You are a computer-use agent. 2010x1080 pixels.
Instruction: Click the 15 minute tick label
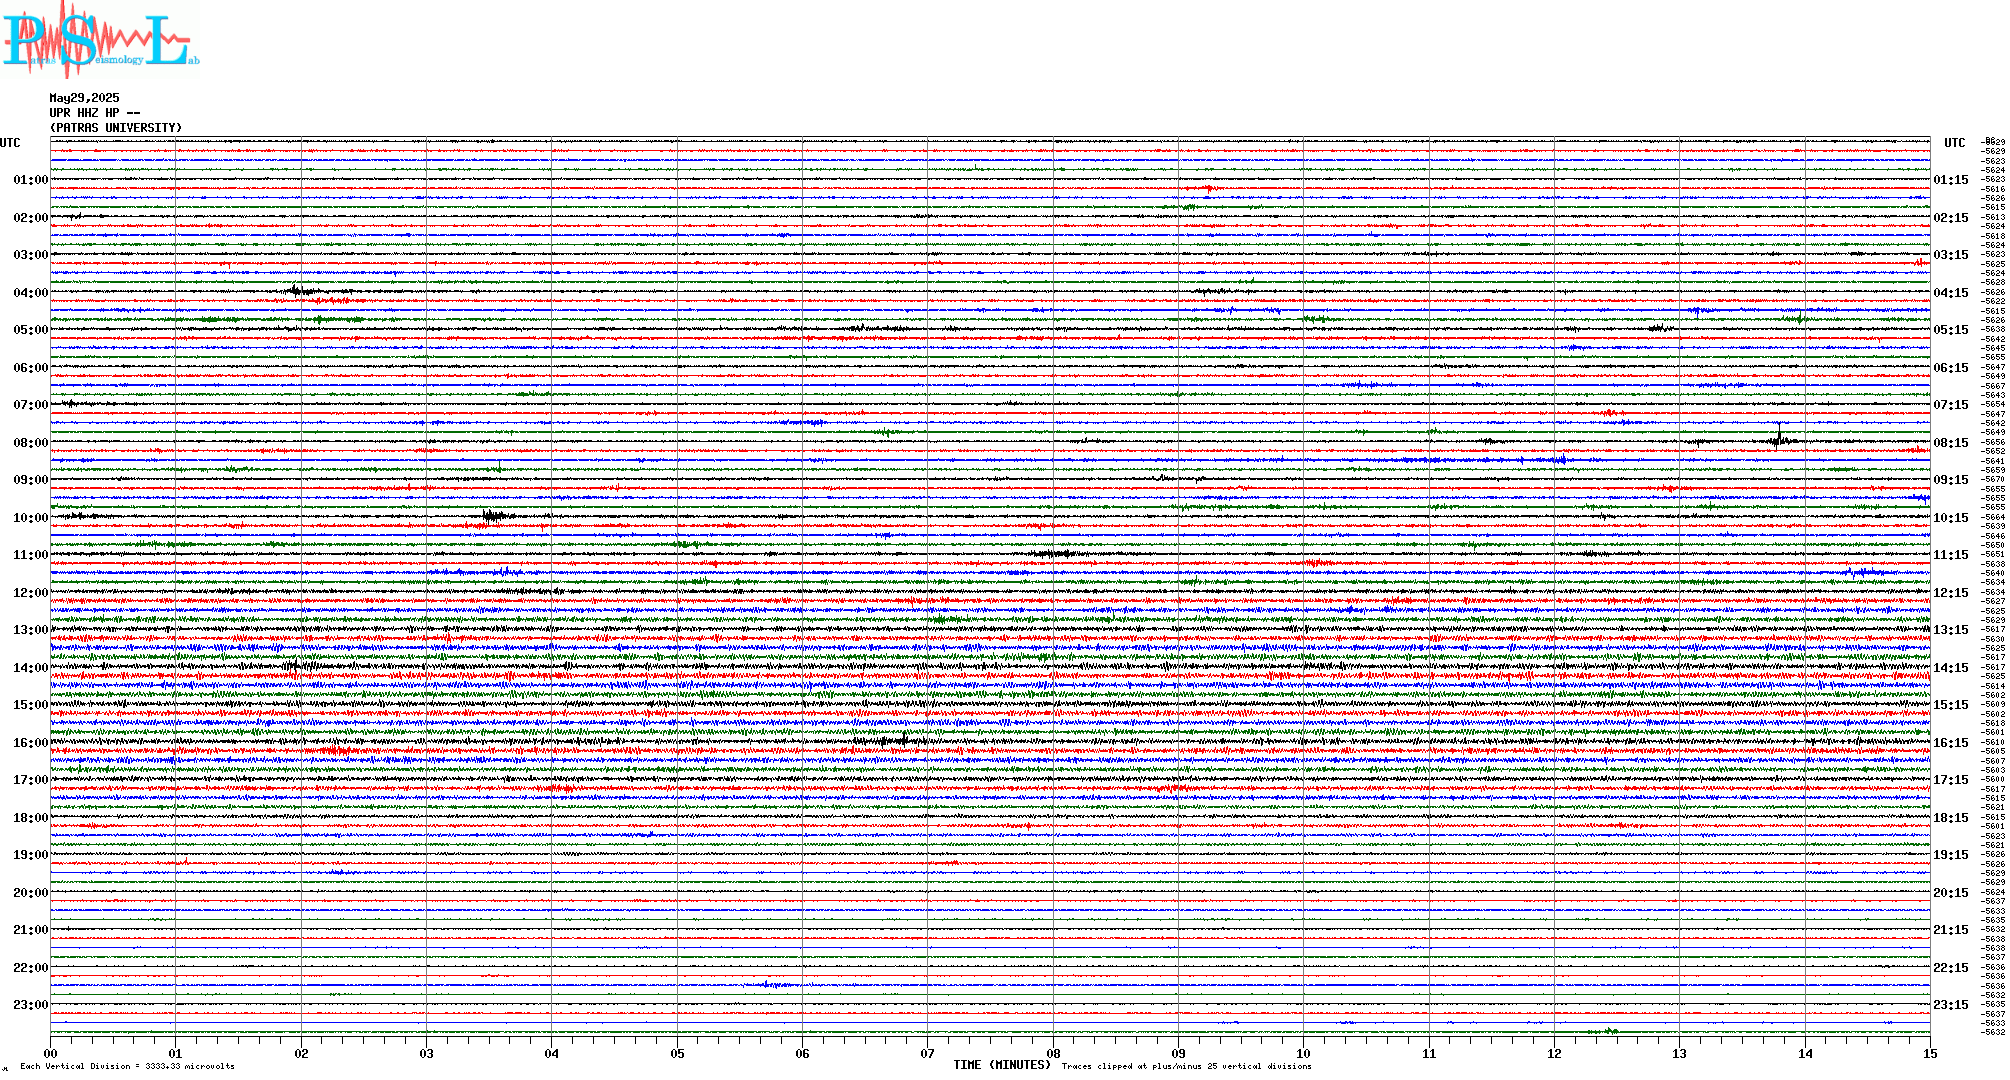(1930, 1053)
